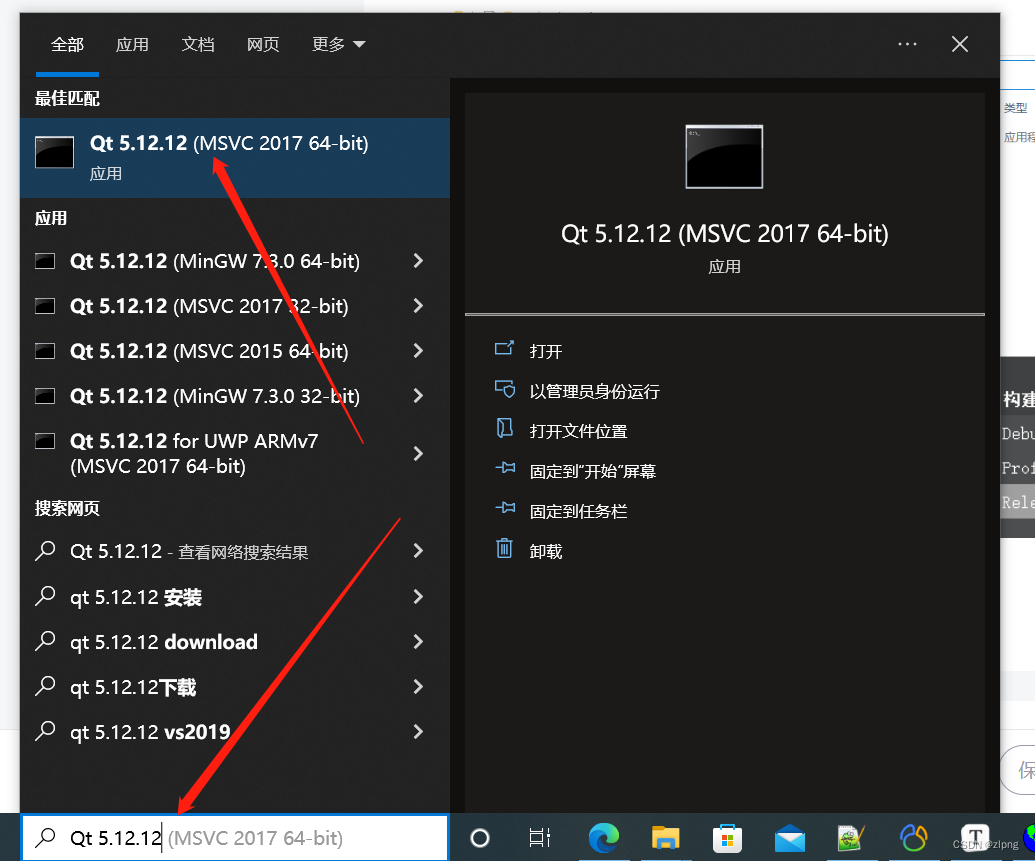Viewport: 1035px width, 861px height.
Task: Open the '更多' filter dropdown
Action: tap(338, 44)
